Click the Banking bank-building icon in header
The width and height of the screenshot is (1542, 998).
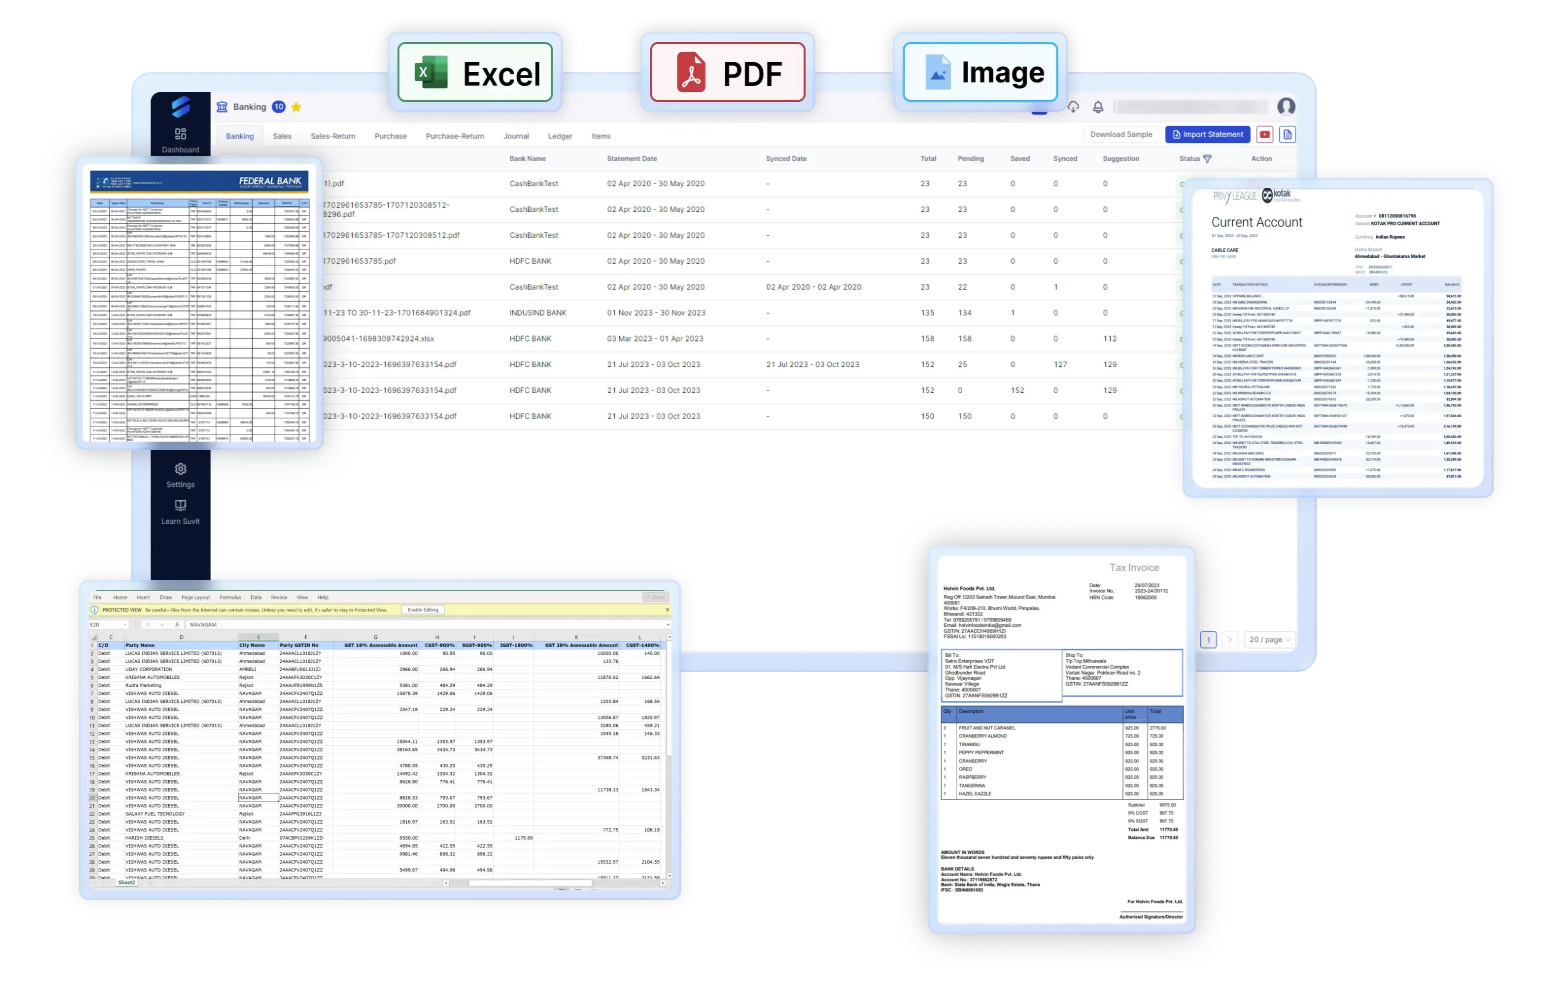coord(222,107)
